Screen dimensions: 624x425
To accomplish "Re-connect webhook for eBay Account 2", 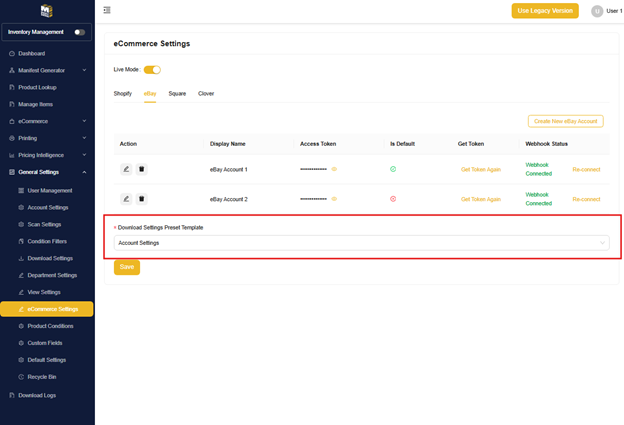I will pos(586,199).
